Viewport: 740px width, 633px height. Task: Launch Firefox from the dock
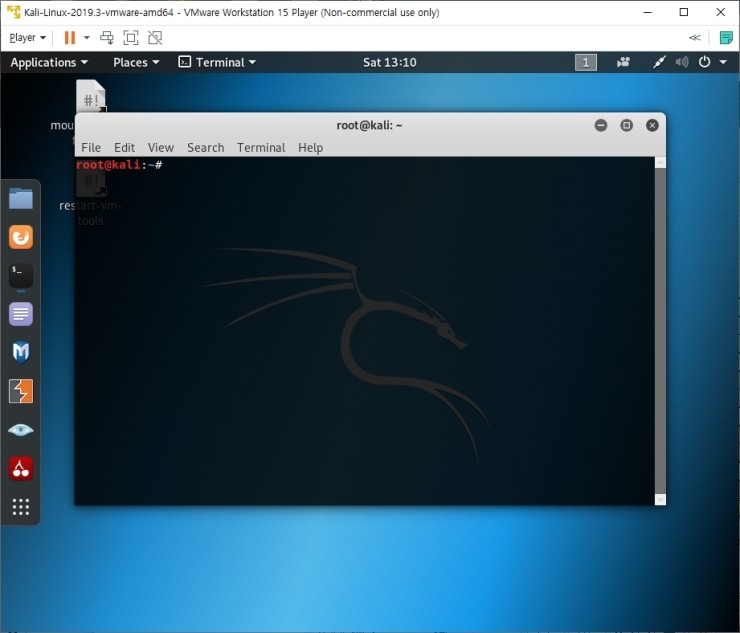[x=21, y=237]
